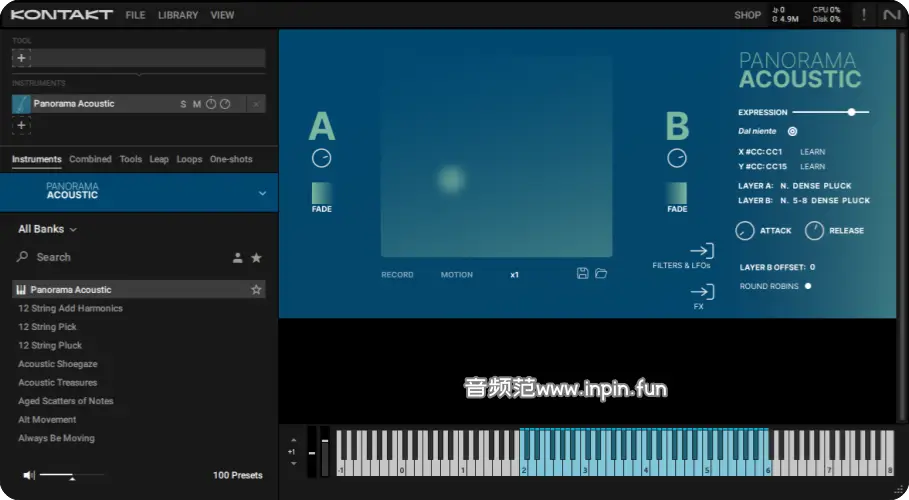Click the Layer A volume knob
The height and width of the screenshot is (500, 909).
[322, 158]
